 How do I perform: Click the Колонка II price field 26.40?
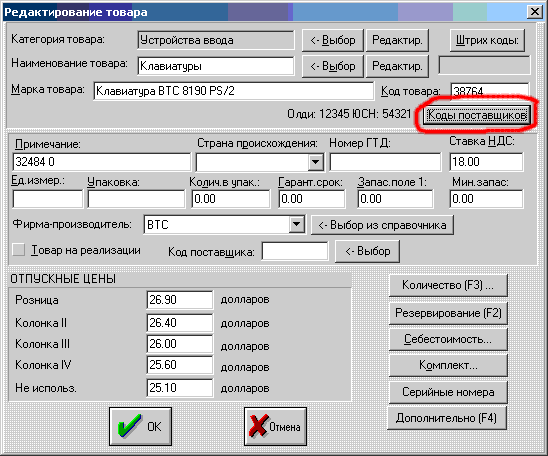[180, 323]
